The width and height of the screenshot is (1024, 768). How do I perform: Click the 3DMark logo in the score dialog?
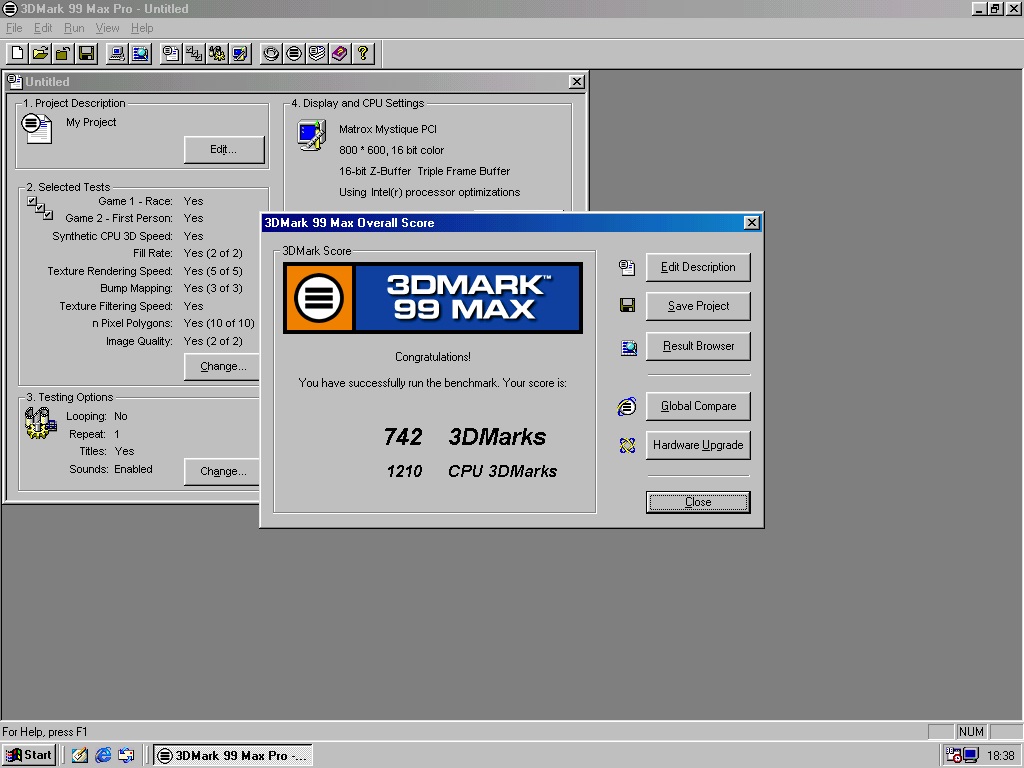[433, 297]
